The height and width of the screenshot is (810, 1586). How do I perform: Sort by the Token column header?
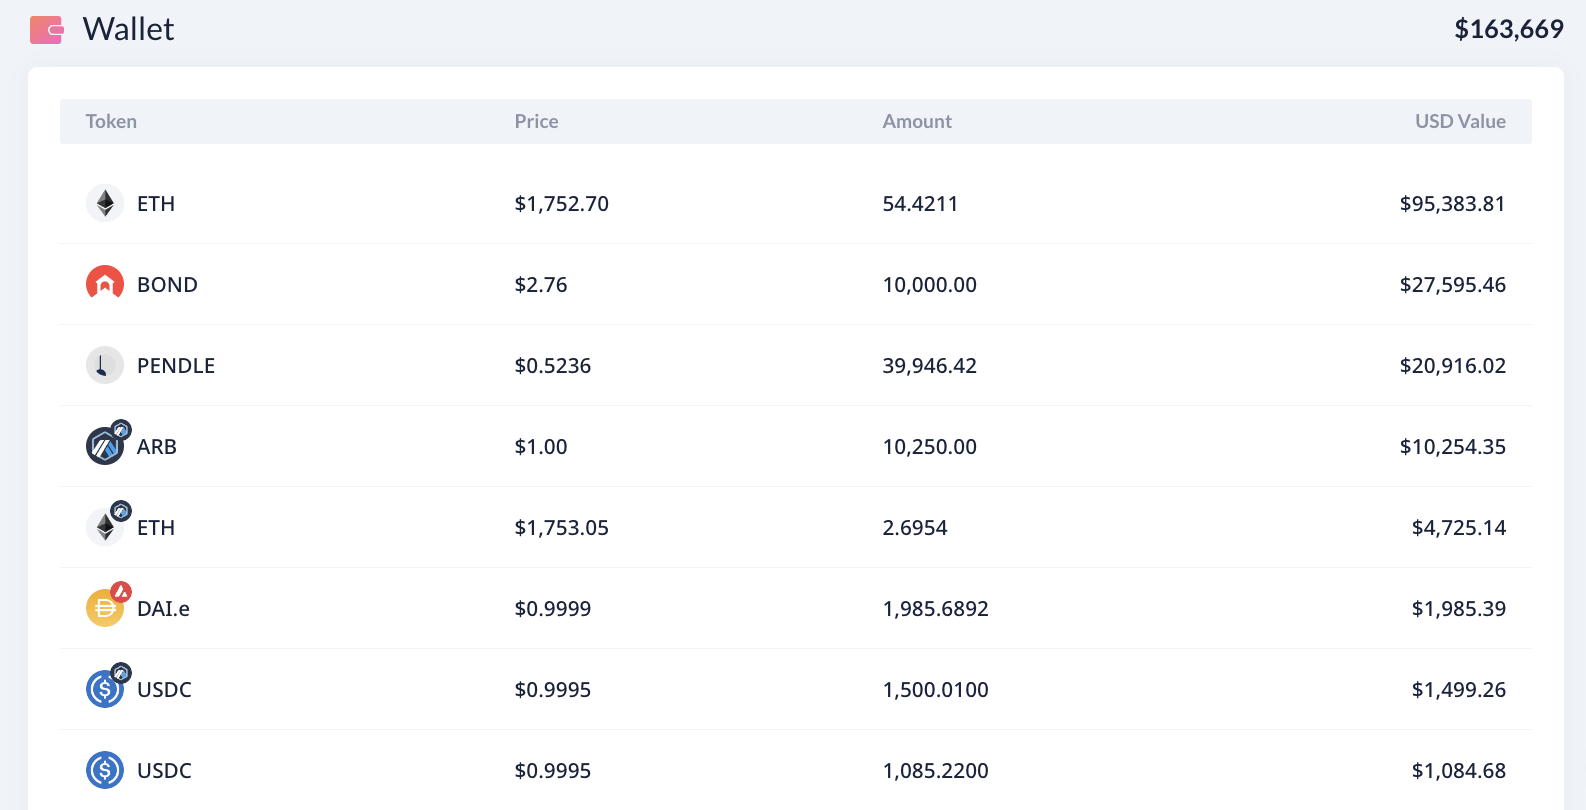[111, 122]
